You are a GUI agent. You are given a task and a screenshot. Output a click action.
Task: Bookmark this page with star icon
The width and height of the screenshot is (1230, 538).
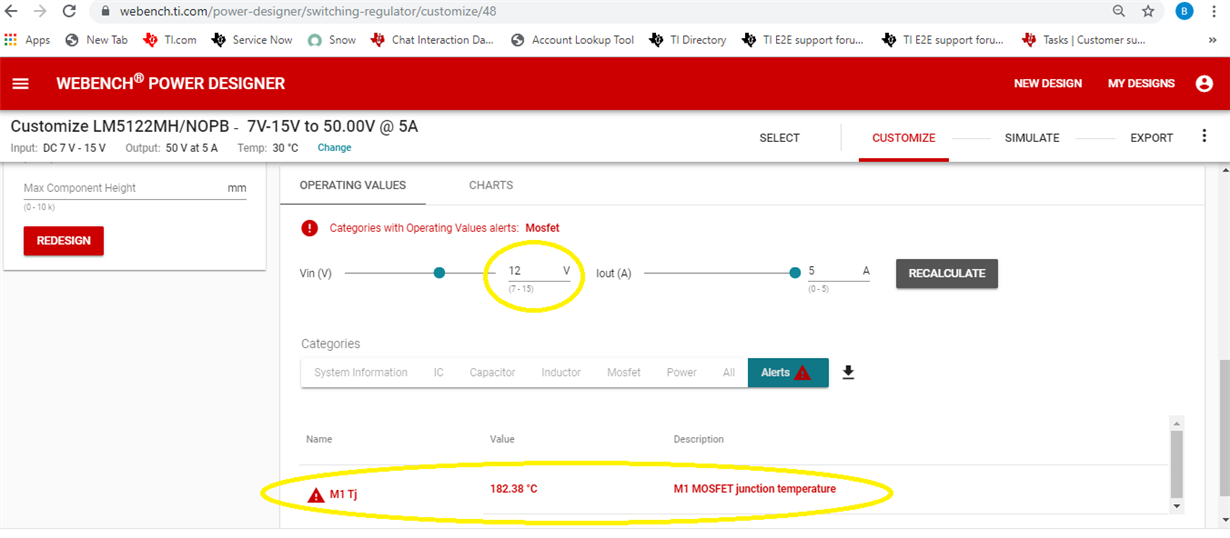(1148, 11)
